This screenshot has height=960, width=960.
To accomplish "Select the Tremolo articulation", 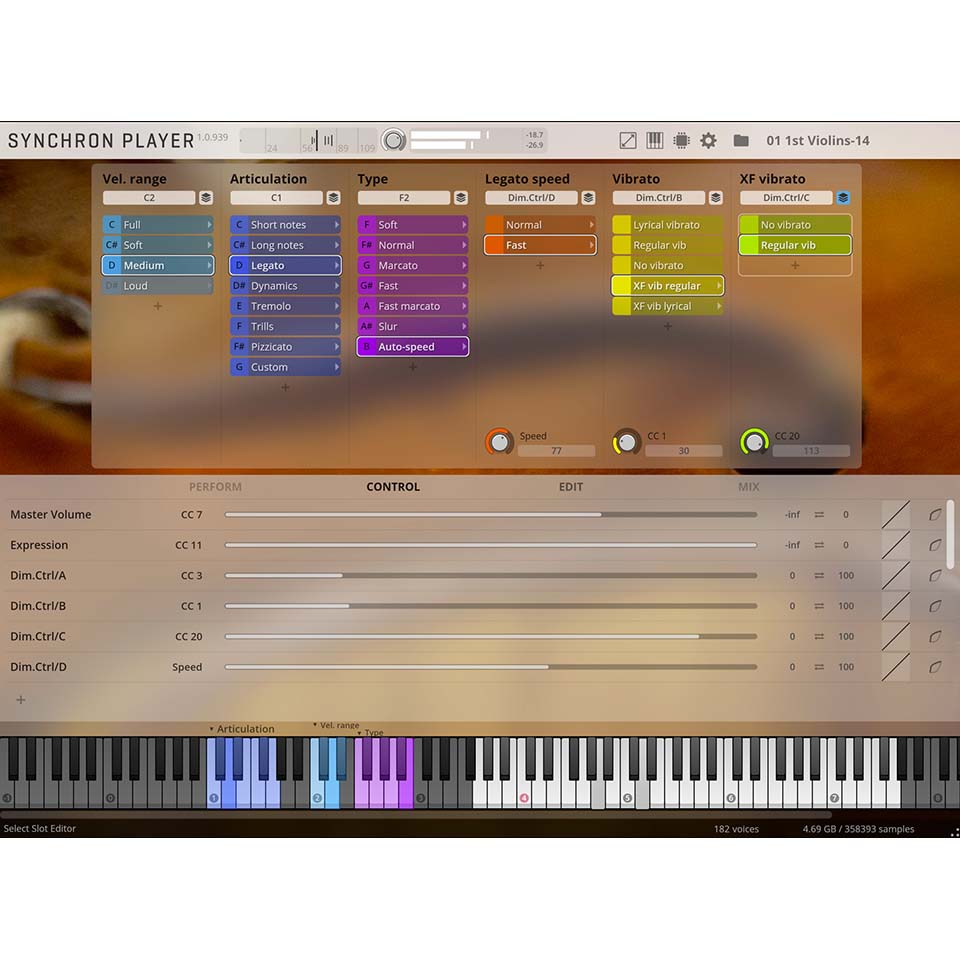I will coord(285,305).
